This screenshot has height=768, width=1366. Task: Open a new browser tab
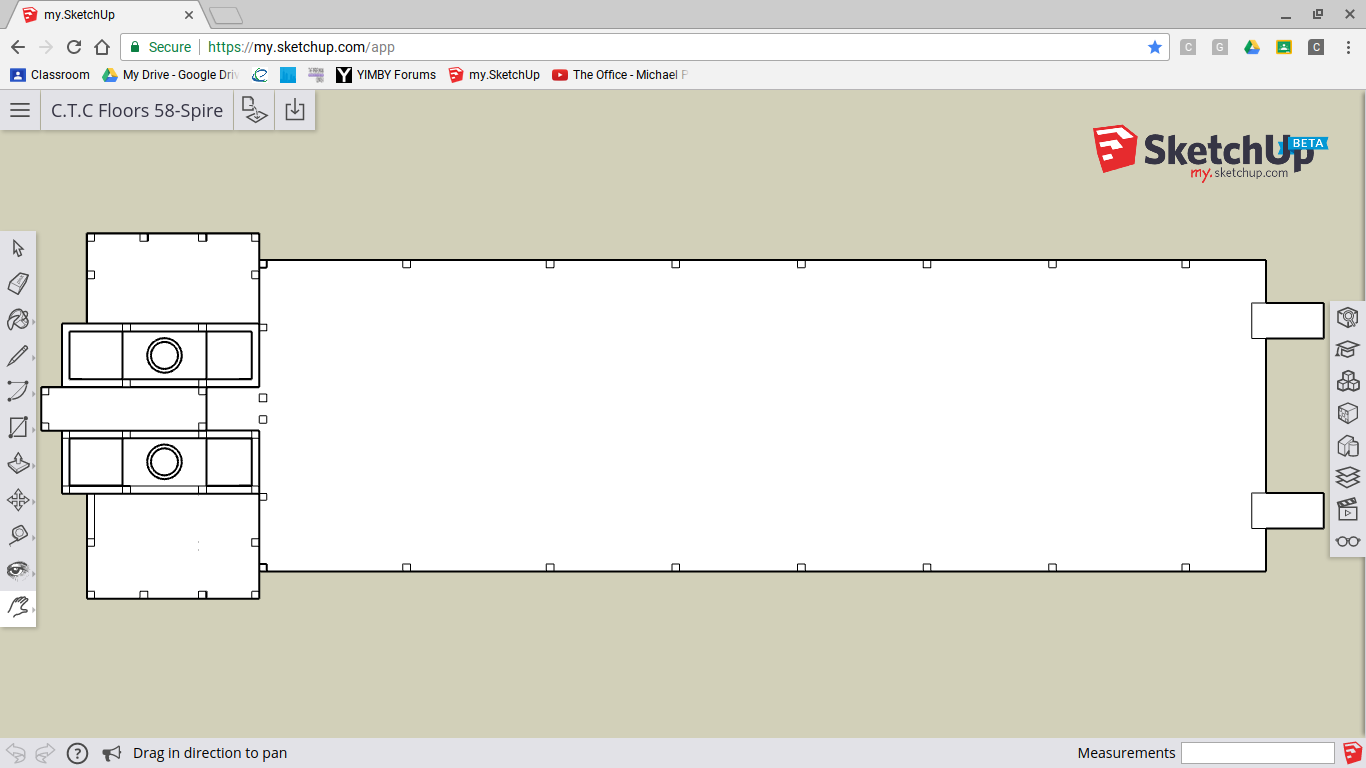click(x=226, y=16)
